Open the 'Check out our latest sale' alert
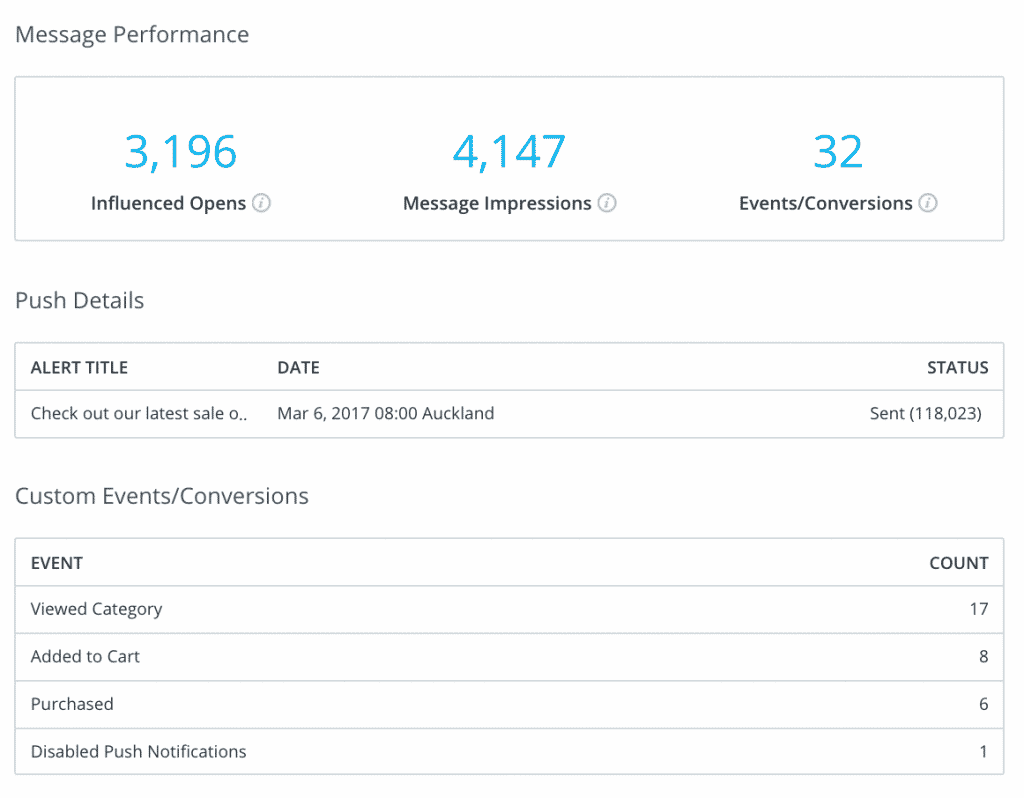The width and height of the screenshot is (1024, 798). pyautogui.click(x=139, y=413)
